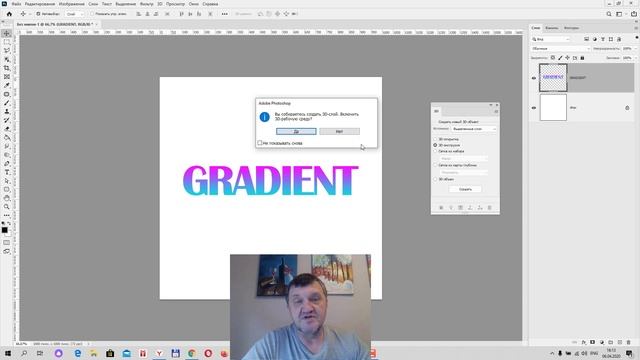This screenshot has width=640, height=360.
Task: Click the GRADIENT layer thumbnail
Action: [553, 78]
